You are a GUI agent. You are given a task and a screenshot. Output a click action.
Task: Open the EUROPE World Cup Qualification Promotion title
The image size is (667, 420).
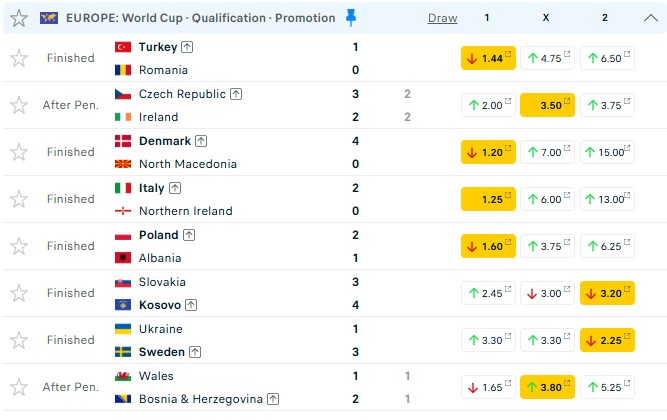[200, 18]
